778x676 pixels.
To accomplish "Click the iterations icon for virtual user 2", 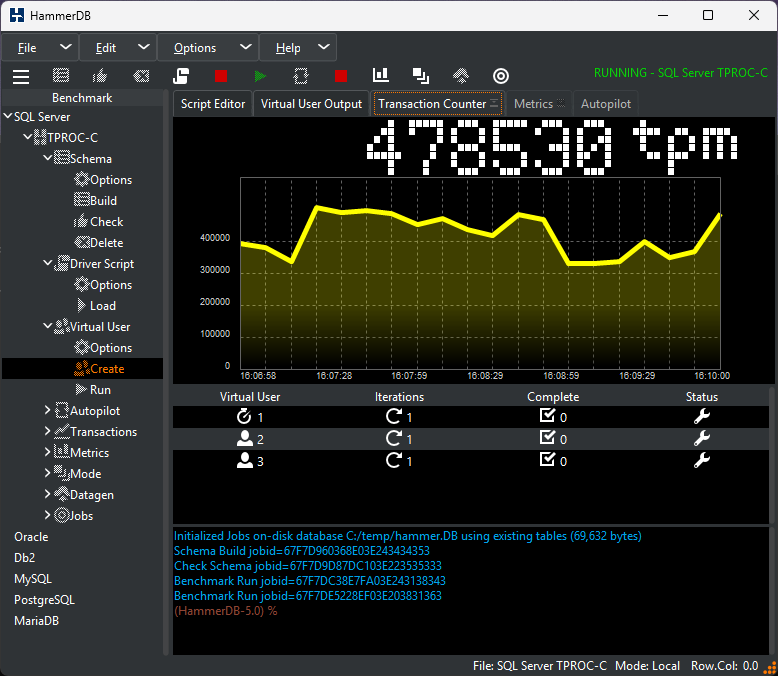I will pyautogui.click(x=394, y=438).
